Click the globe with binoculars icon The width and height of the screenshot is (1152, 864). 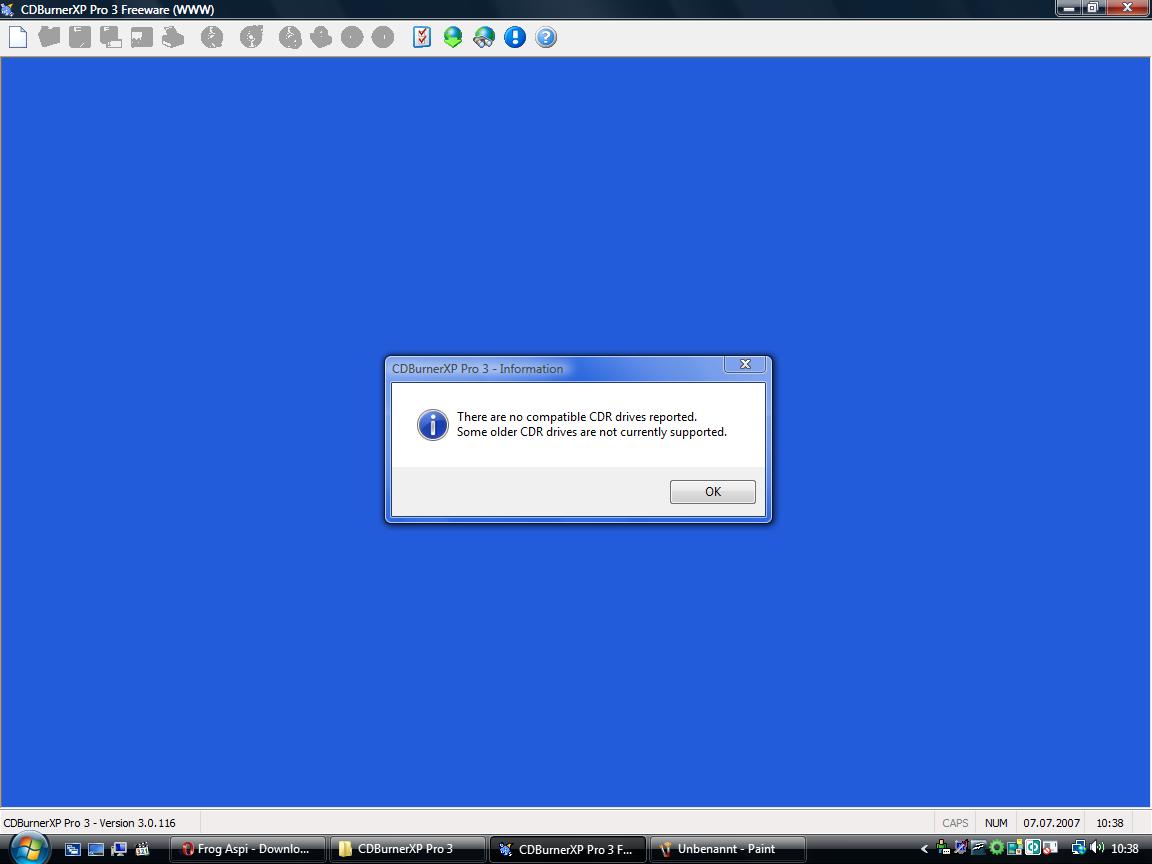tap(483, 37)
